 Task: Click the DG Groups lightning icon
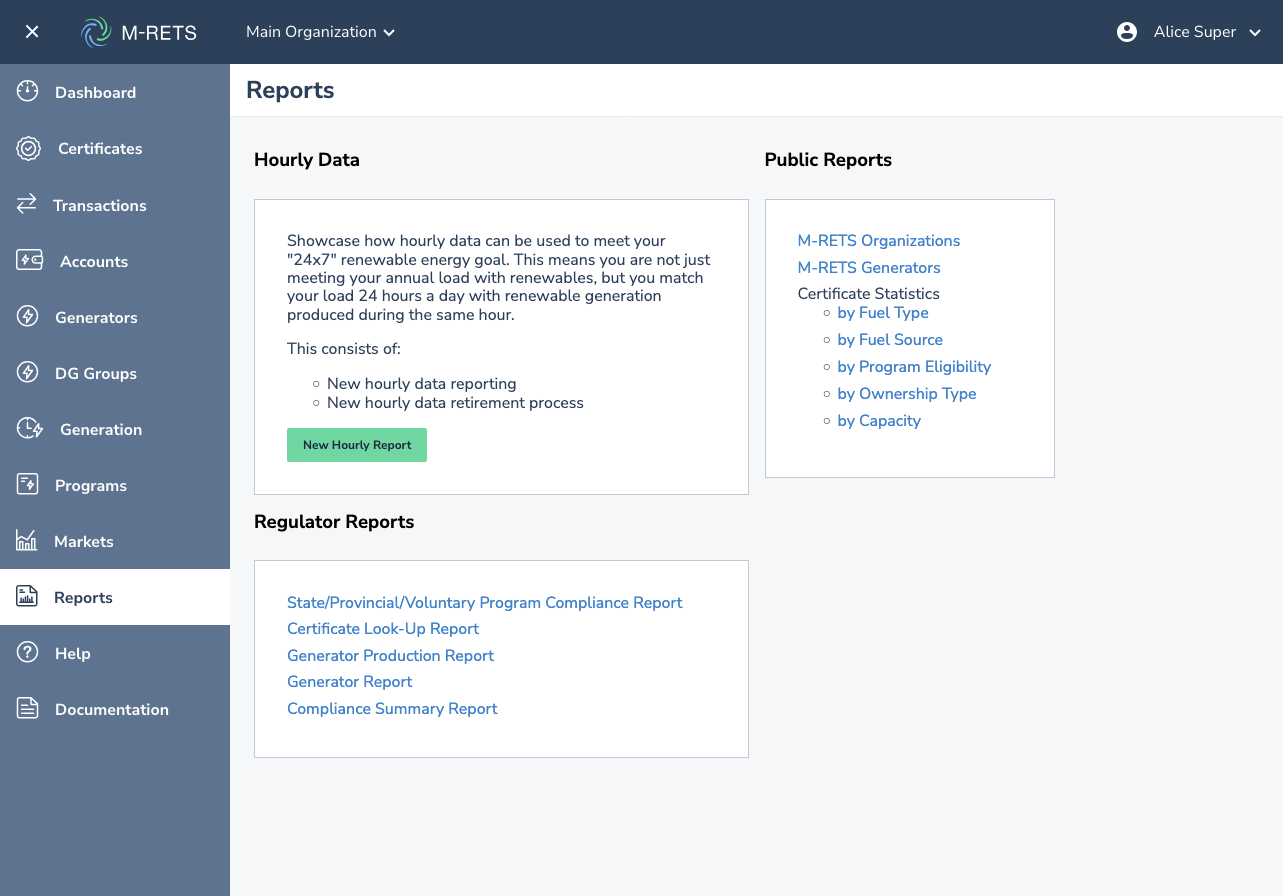coord(28,372)
